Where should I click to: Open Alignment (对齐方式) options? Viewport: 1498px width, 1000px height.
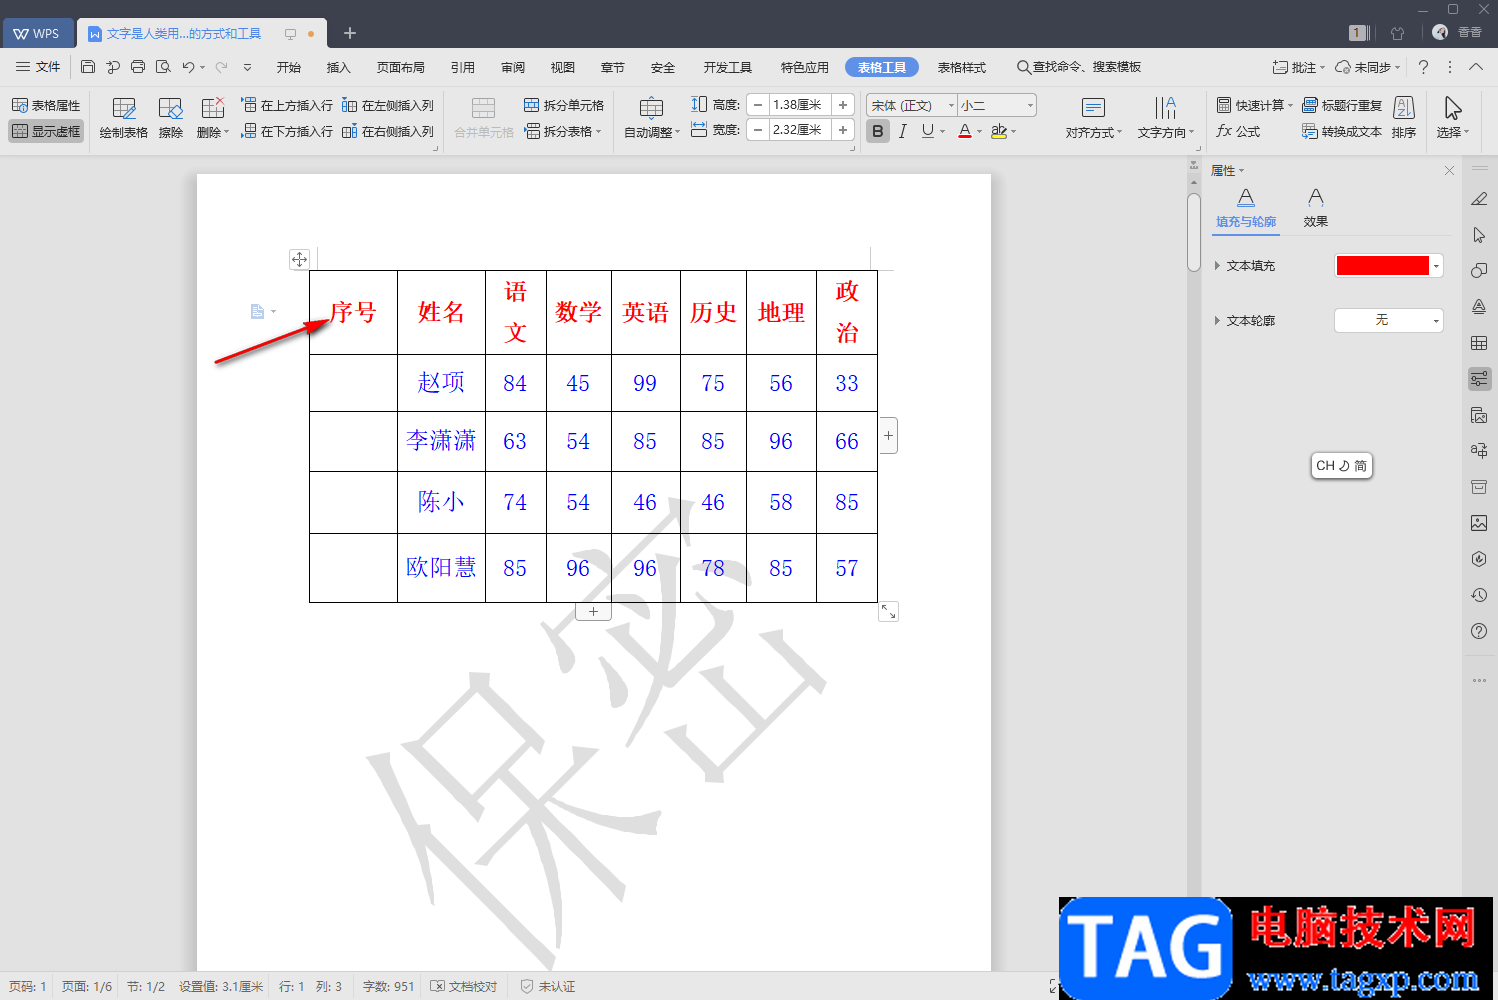pos(1094,118)
